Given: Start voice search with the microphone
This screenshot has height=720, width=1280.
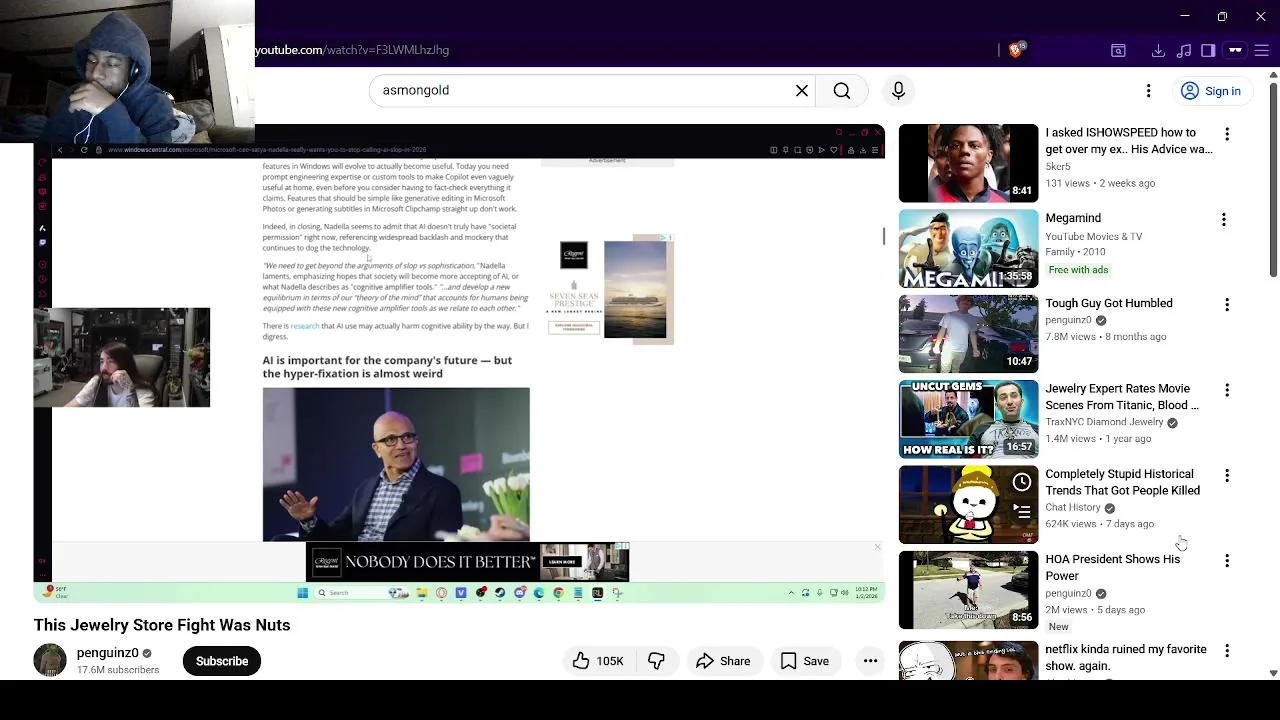Looking at the screenshot, I should click(898, 91).
